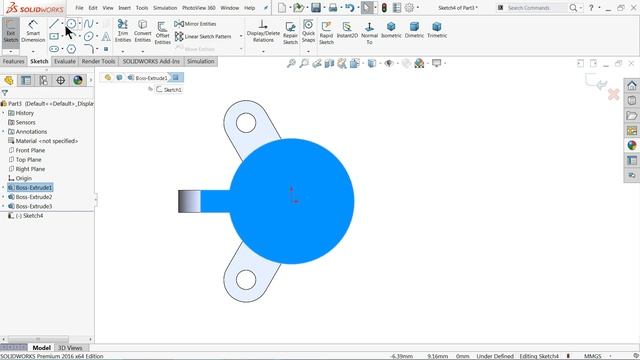This screenshot has width=640, height=360.
Task: Choose the Straight Slot tool
Action: click(54, 49)
